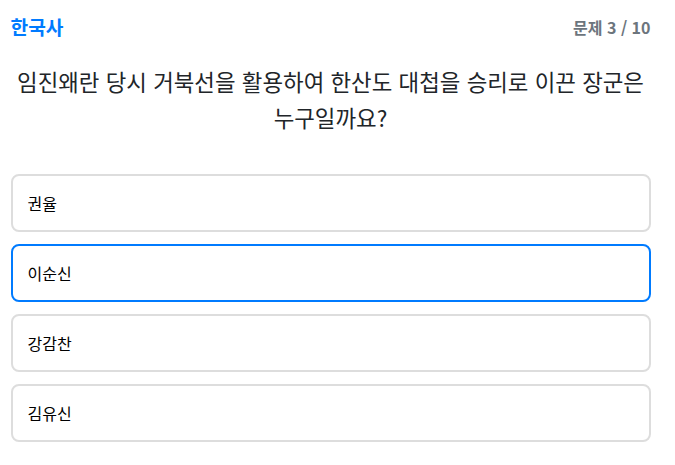675x465 pixels.
Task: Click the word 임진왜란 in the question
Action: (58, 83)
